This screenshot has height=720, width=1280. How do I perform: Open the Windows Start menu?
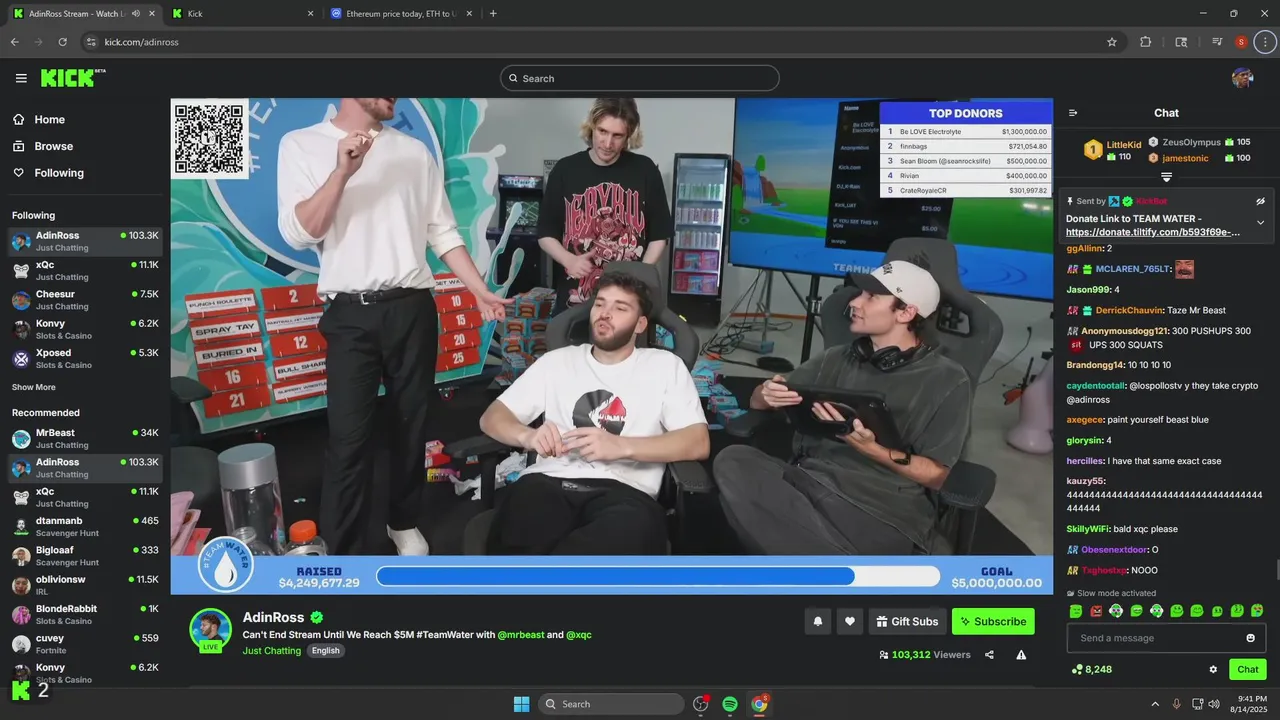(521, 704)
